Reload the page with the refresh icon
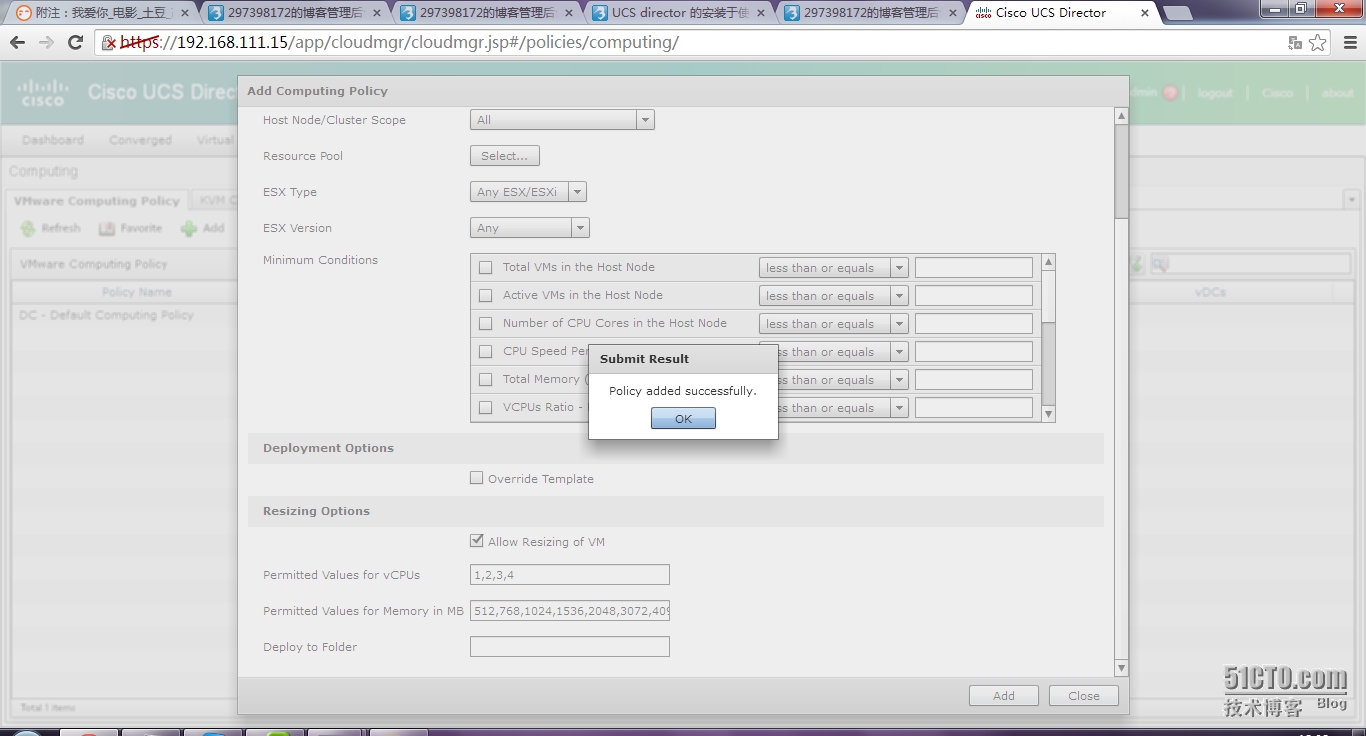Screen dimensions: 1366x736 tap(75, 43)
